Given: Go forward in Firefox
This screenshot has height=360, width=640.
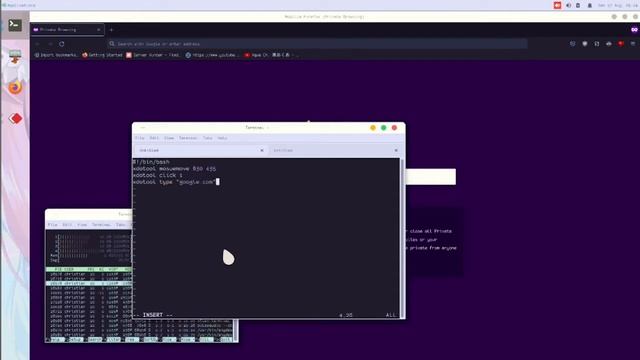Looking at the screenshot, I should 50,44.
